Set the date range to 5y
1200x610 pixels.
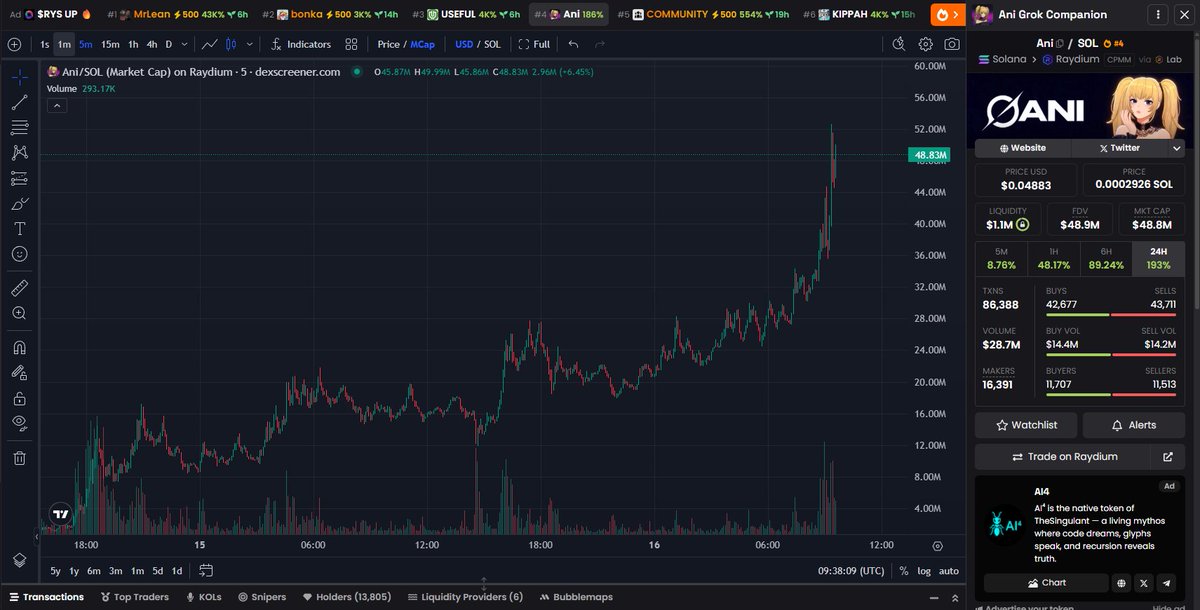click(x=56, y=571)
